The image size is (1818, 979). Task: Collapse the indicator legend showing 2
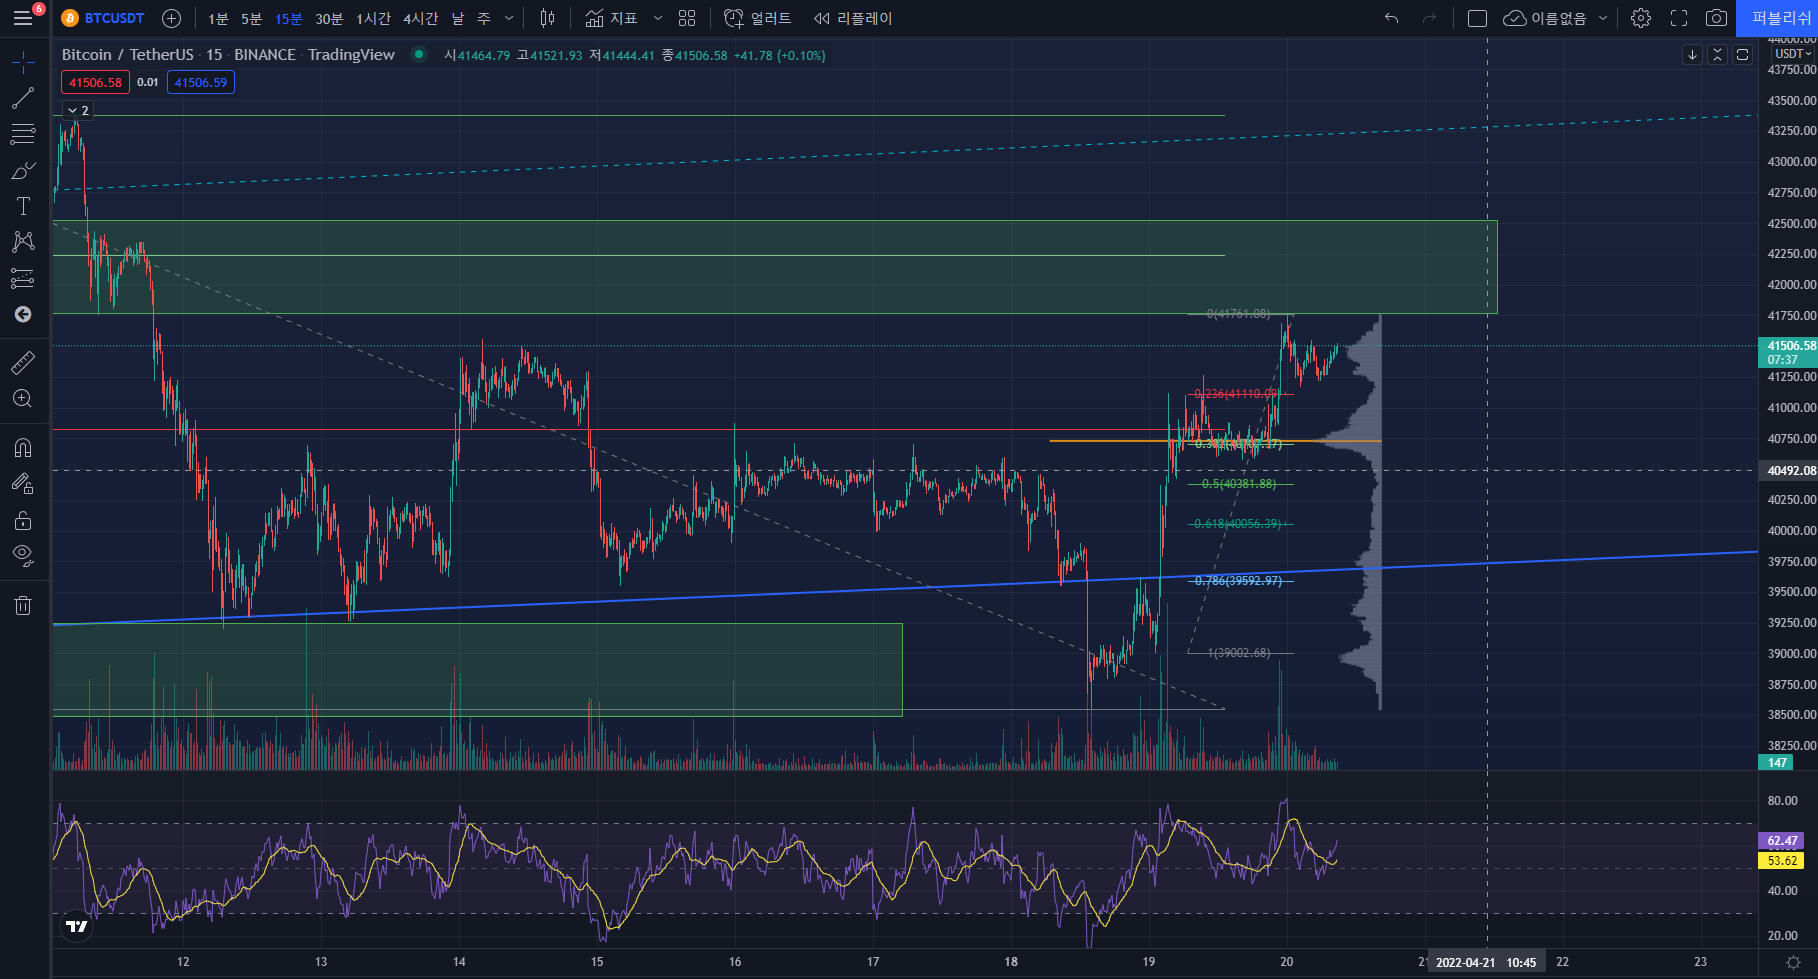[x=78, y=110]
